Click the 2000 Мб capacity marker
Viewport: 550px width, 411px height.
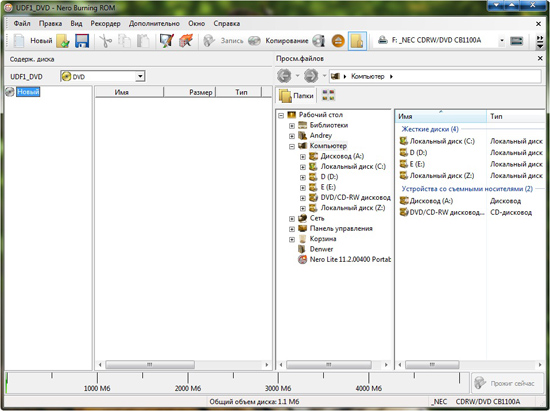(188, 388)
